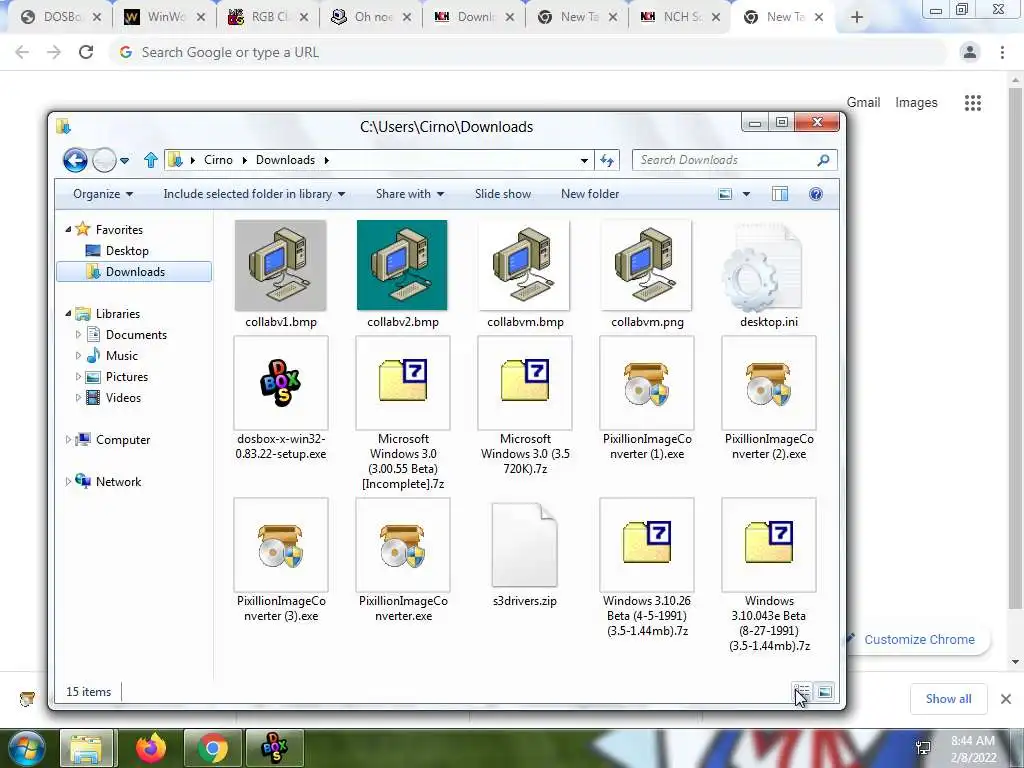
Task: Click Explorer Back navigation arrow
Action: click(x=75, y=160)
